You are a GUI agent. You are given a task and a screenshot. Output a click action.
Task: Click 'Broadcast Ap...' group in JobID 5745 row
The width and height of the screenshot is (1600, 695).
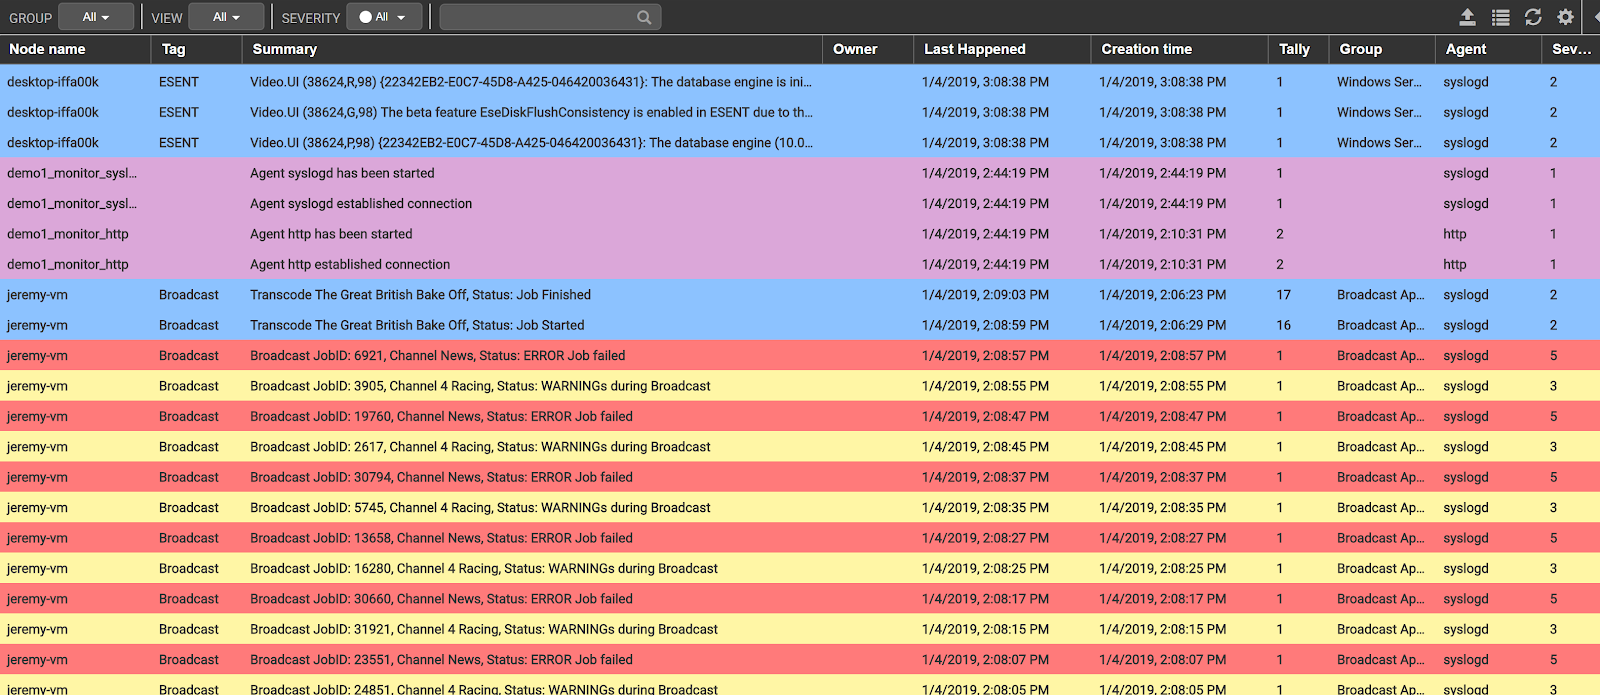(1381, 508)
